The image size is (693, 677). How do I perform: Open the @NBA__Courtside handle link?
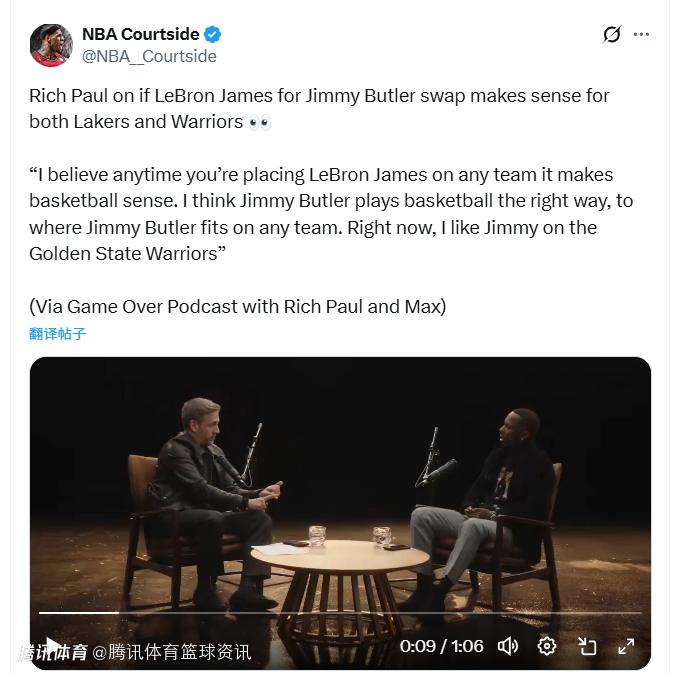tap(149, 56)
